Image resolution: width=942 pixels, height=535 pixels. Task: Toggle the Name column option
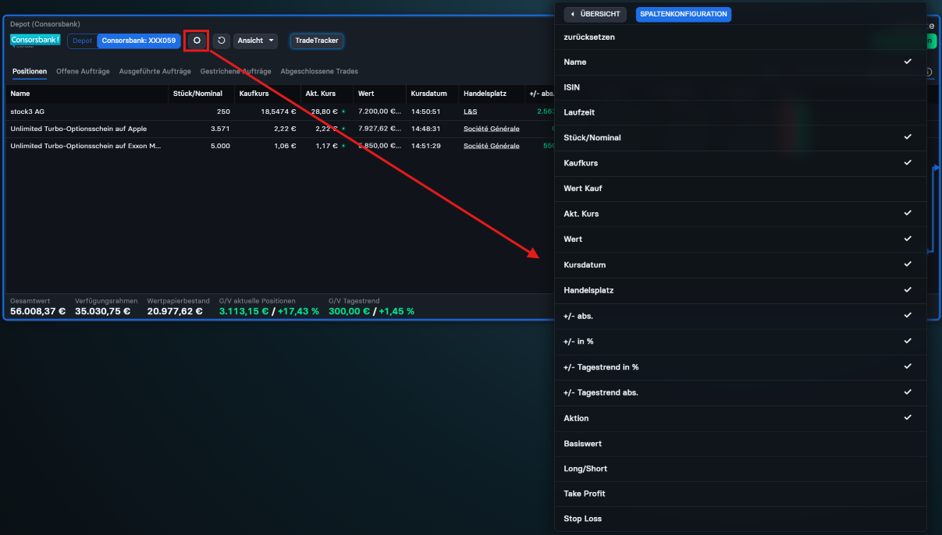click(740, 62)
